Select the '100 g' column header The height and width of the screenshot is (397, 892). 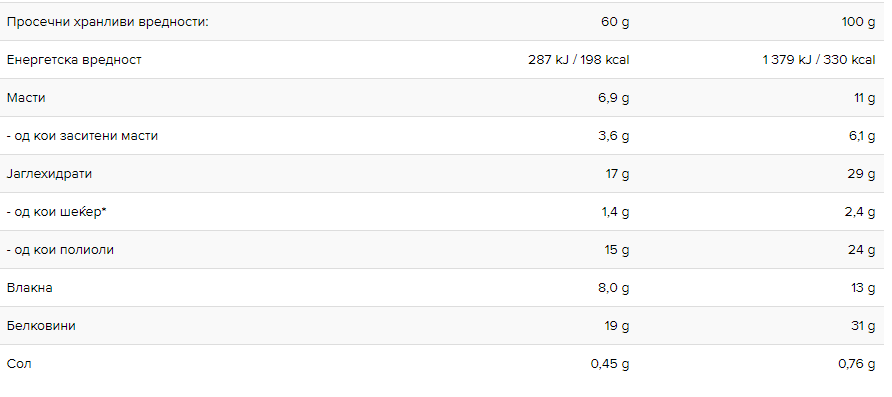tap(858, 22)
